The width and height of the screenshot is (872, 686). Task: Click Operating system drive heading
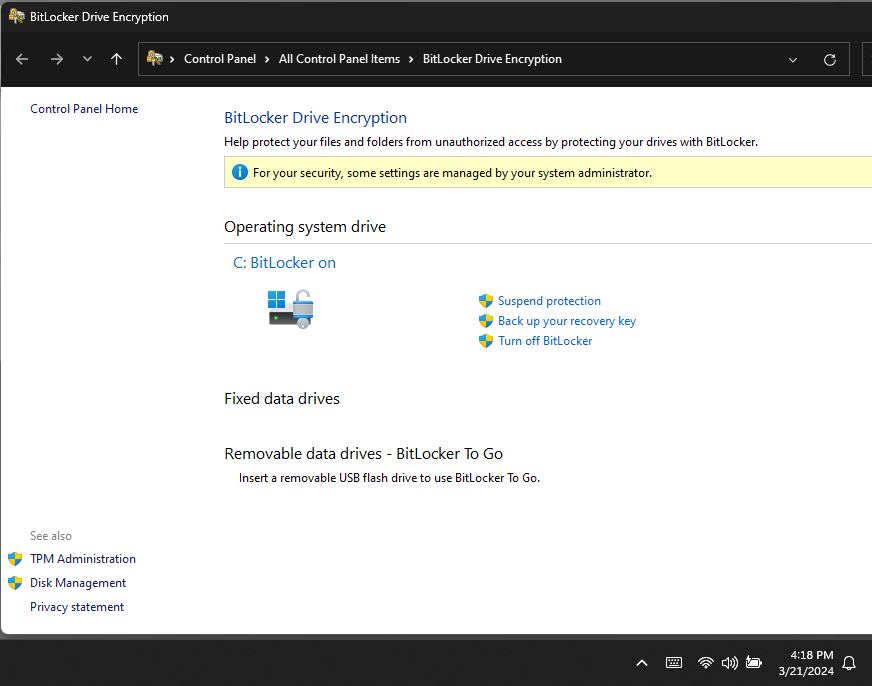pyautogui.click(x=305, y=227)
